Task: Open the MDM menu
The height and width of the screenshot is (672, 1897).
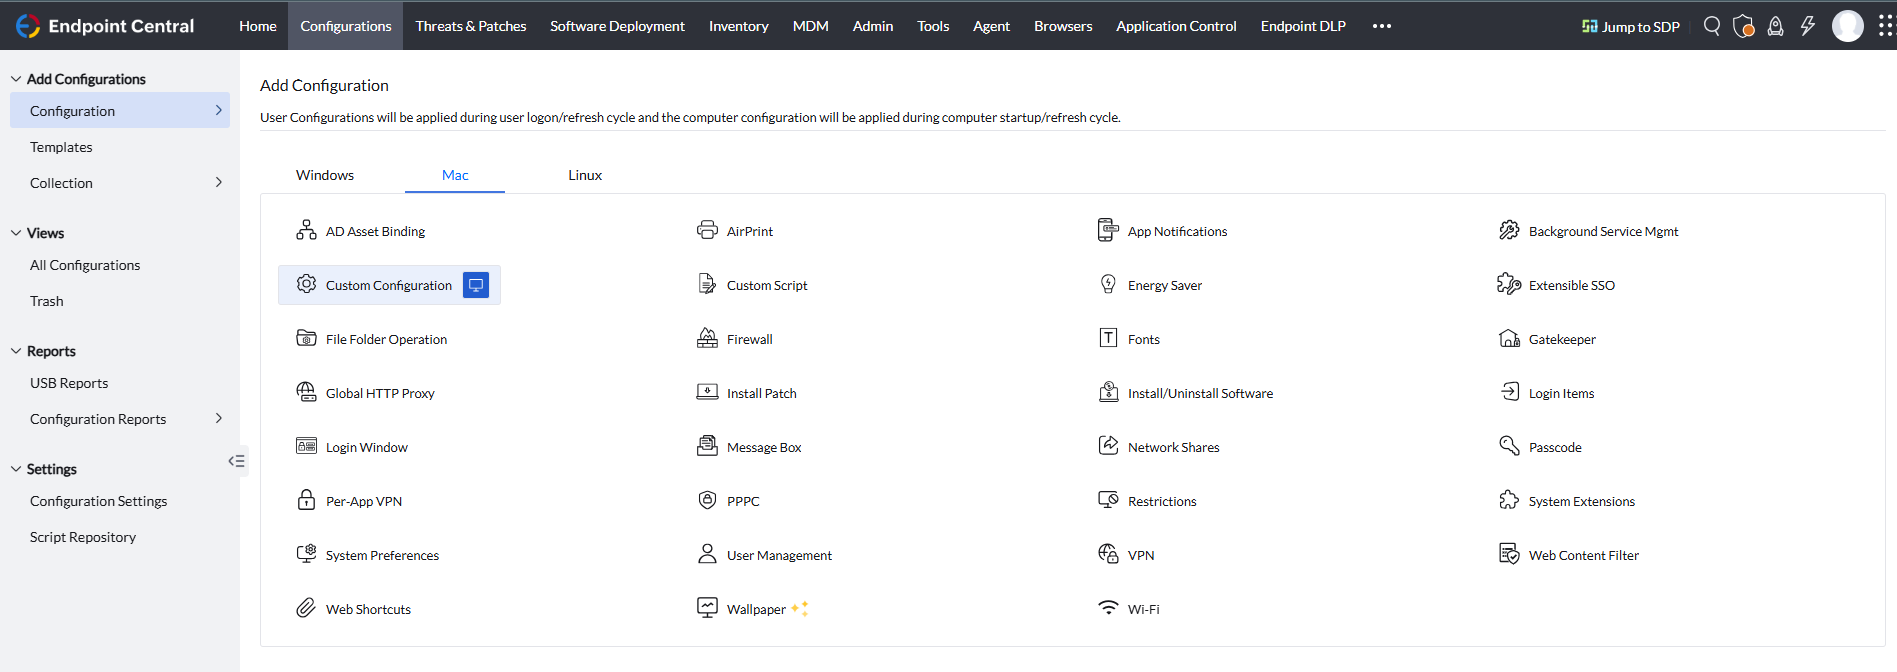Action: tap(811, 26)
